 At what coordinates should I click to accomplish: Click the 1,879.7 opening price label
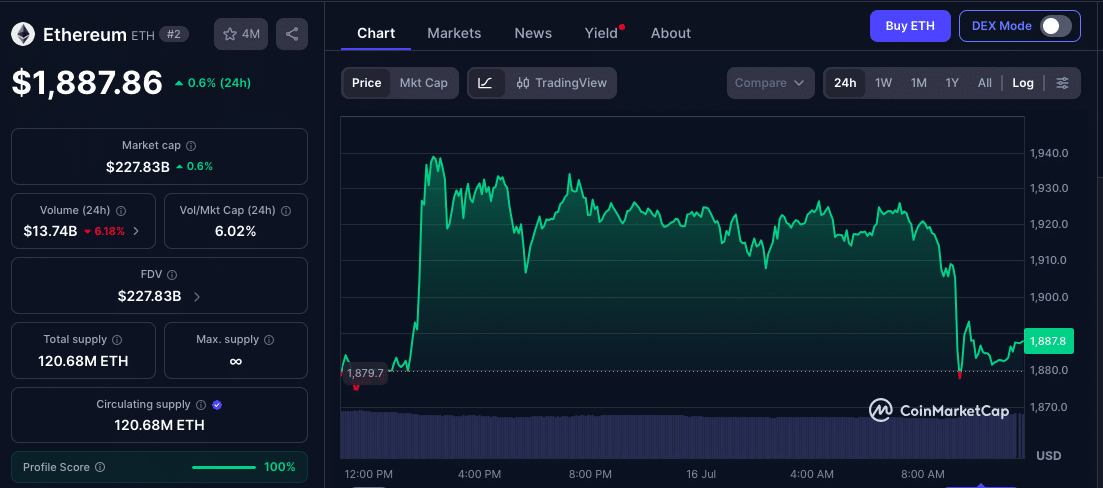tap(365, 373)
